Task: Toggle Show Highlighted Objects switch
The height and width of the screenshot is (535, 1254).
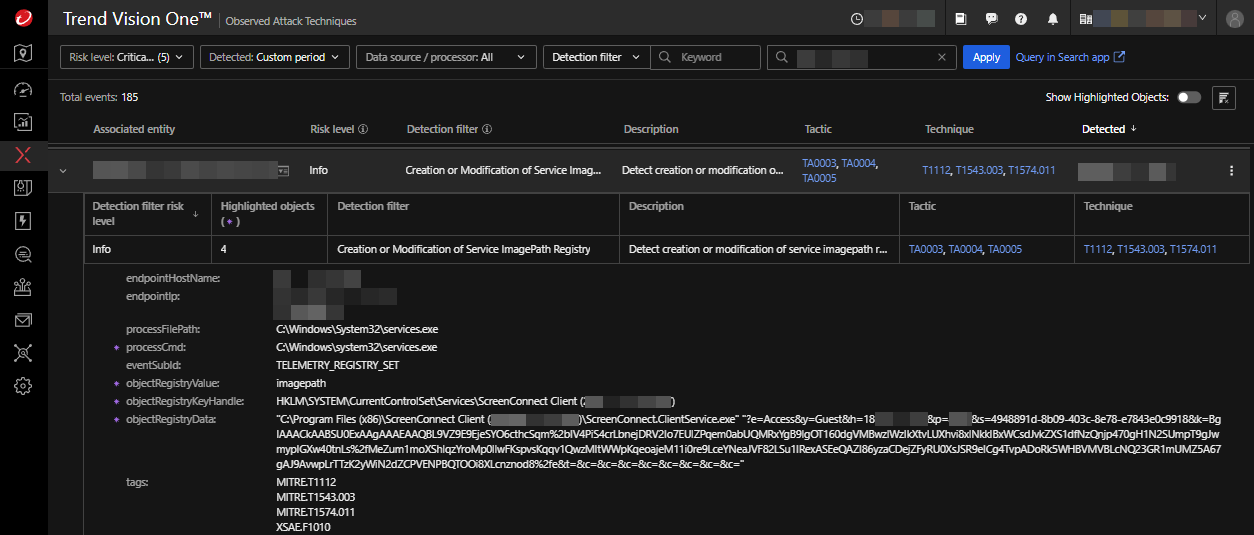Action: [x=1189, y=97]
